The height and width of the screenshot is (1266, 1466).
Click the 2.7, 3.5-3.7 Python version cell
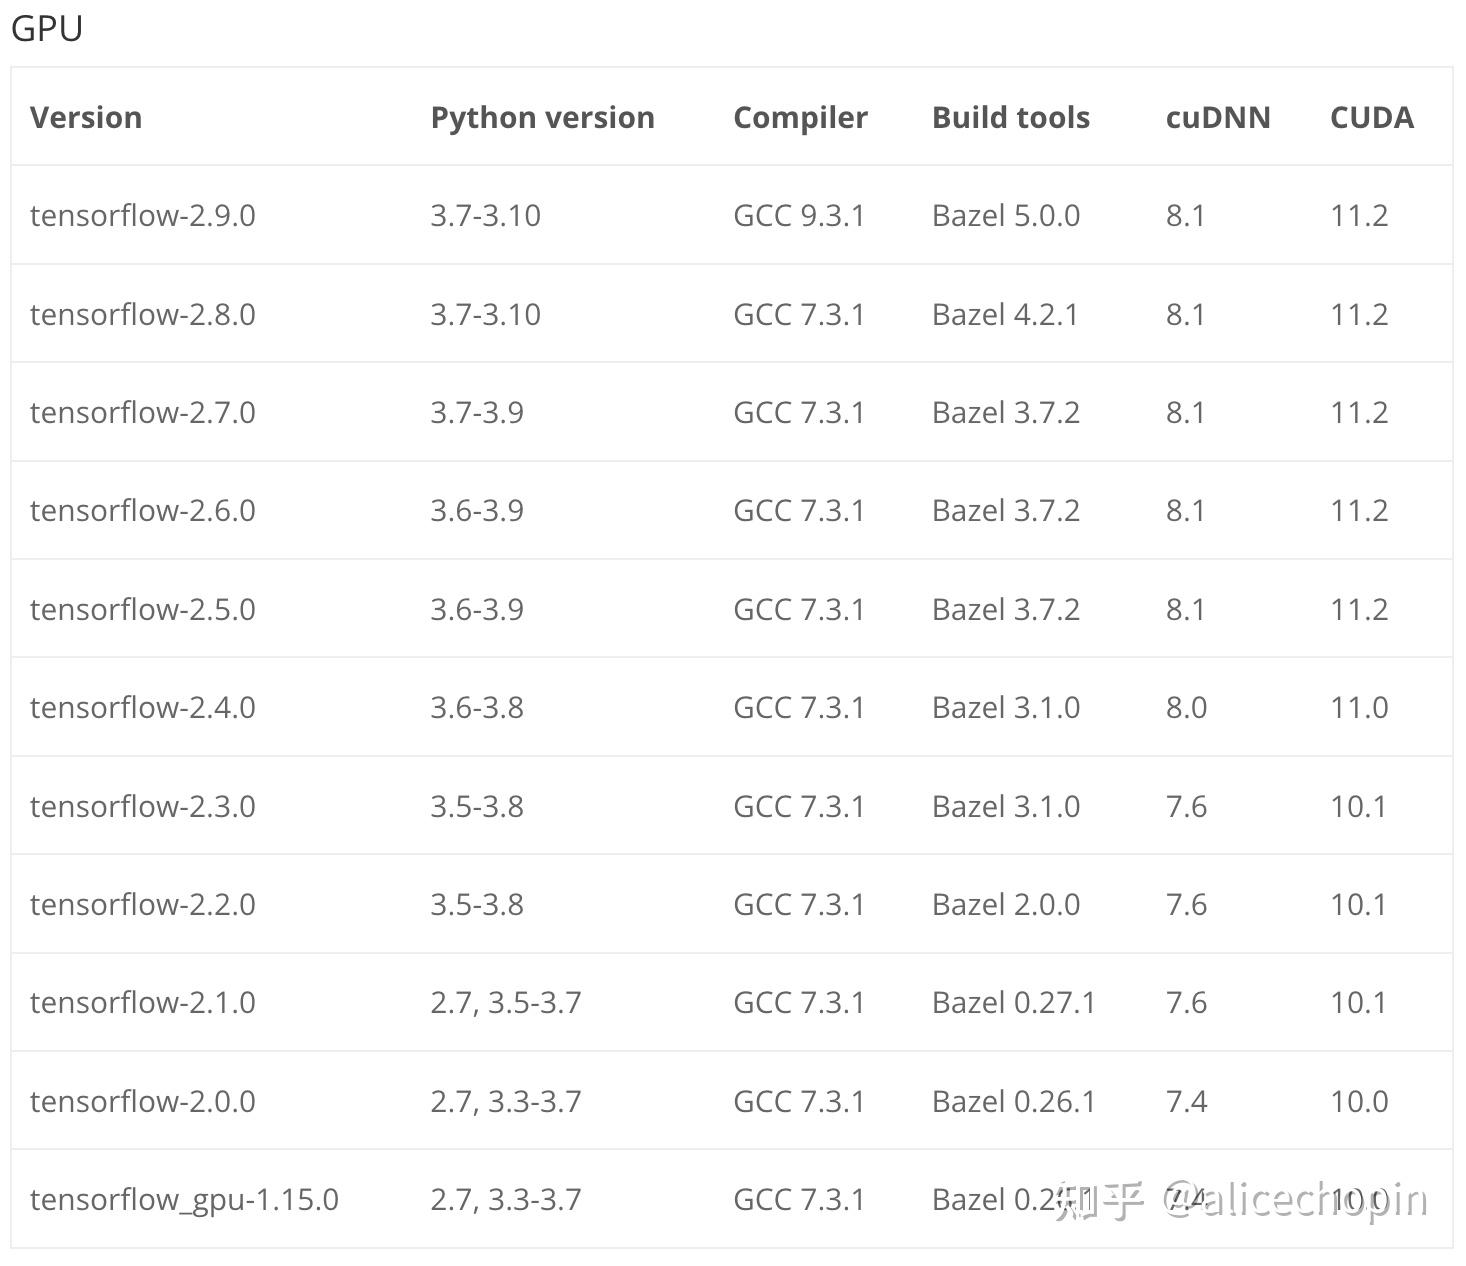click(x=505, y=1002)
